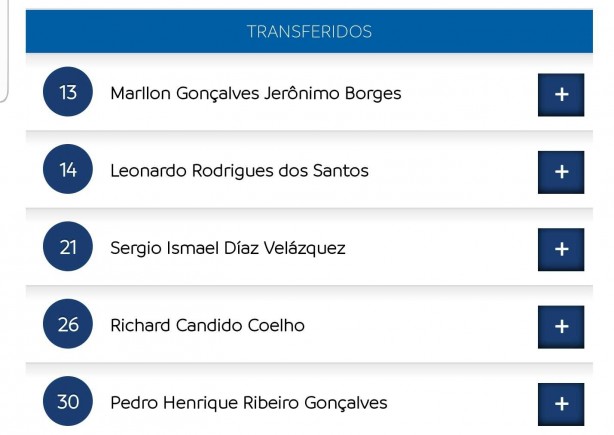Click the number 21 circle badge
The height and width of the screenshot is (435, 614).
click(68, 246)
